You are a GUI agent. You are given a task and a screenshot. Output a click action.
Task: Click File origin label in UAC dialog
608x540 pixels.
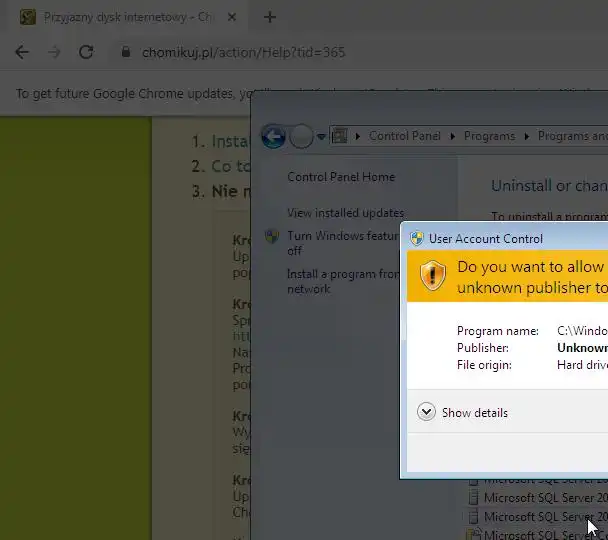[484, 365]
